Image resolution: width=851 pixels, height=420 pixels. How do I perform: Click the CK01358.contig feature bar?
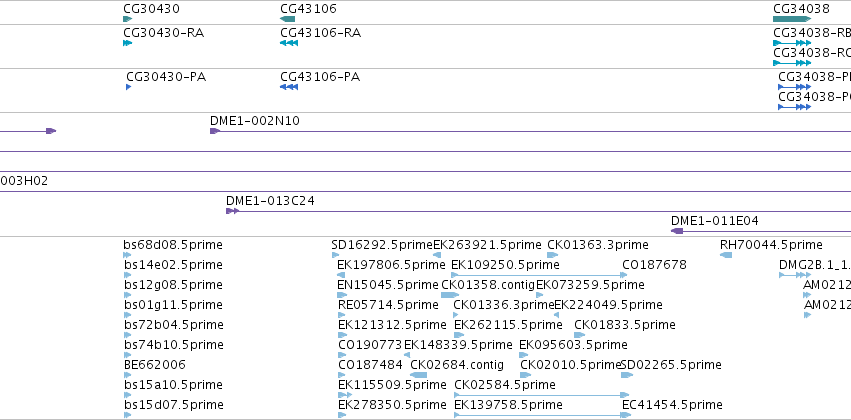pyautogui.click(x=450, y=295)
